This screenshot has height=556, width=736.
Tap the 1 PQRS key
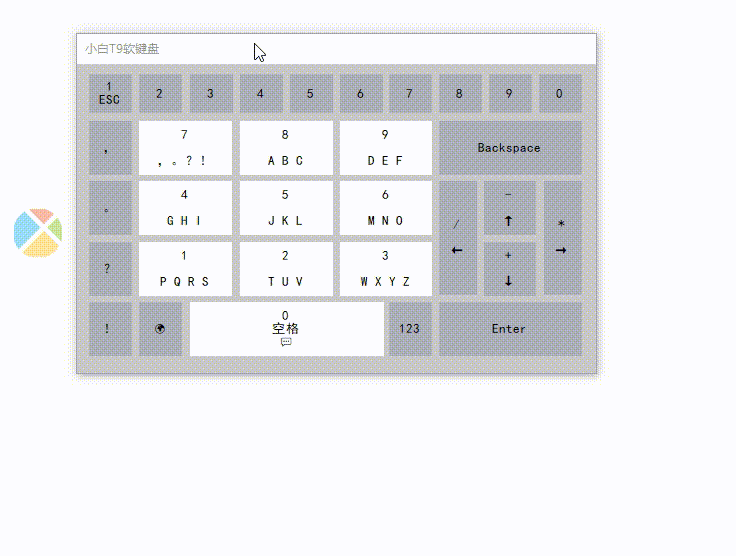pos(185,269)
